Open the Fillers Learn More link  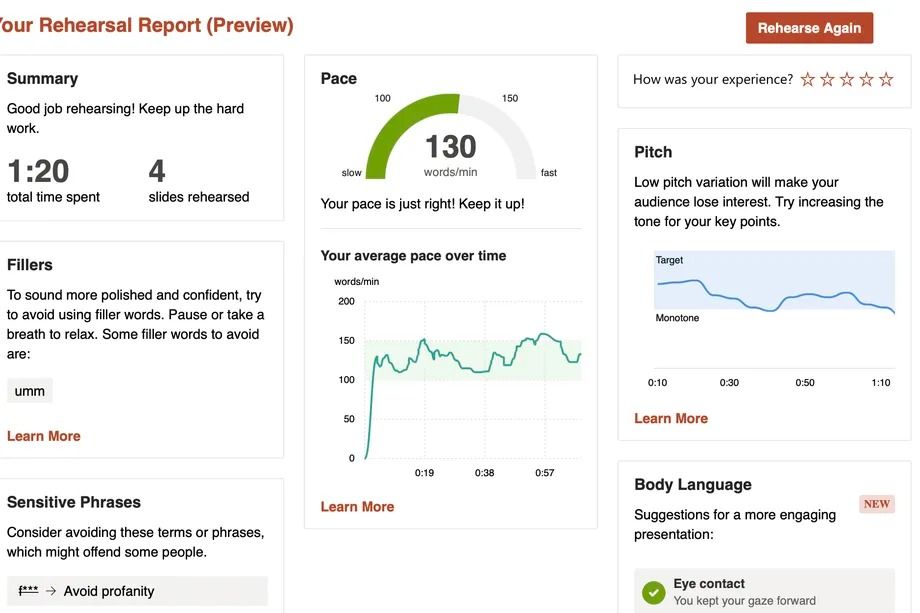[43, 436]
